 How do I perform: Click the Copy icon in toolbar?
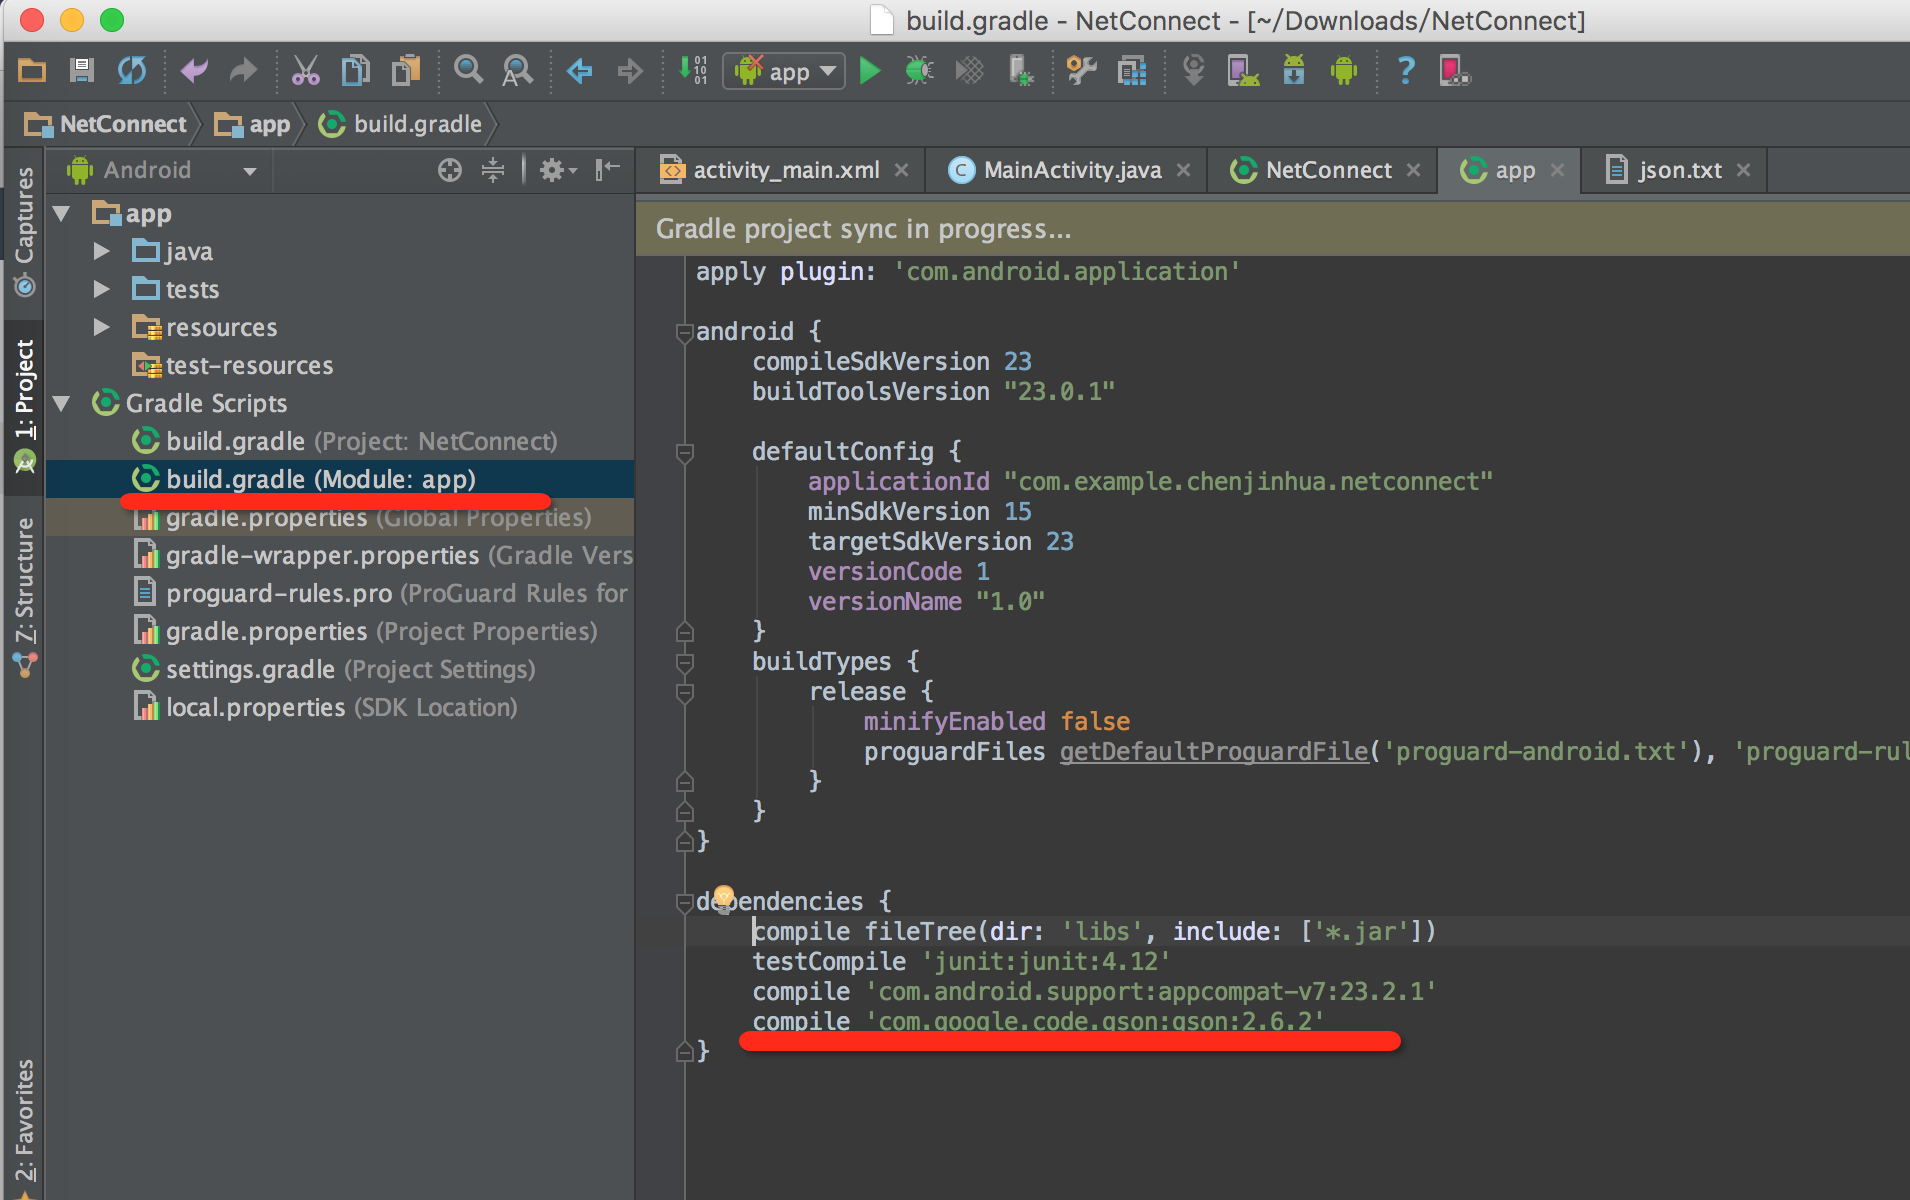coord(355,70)
